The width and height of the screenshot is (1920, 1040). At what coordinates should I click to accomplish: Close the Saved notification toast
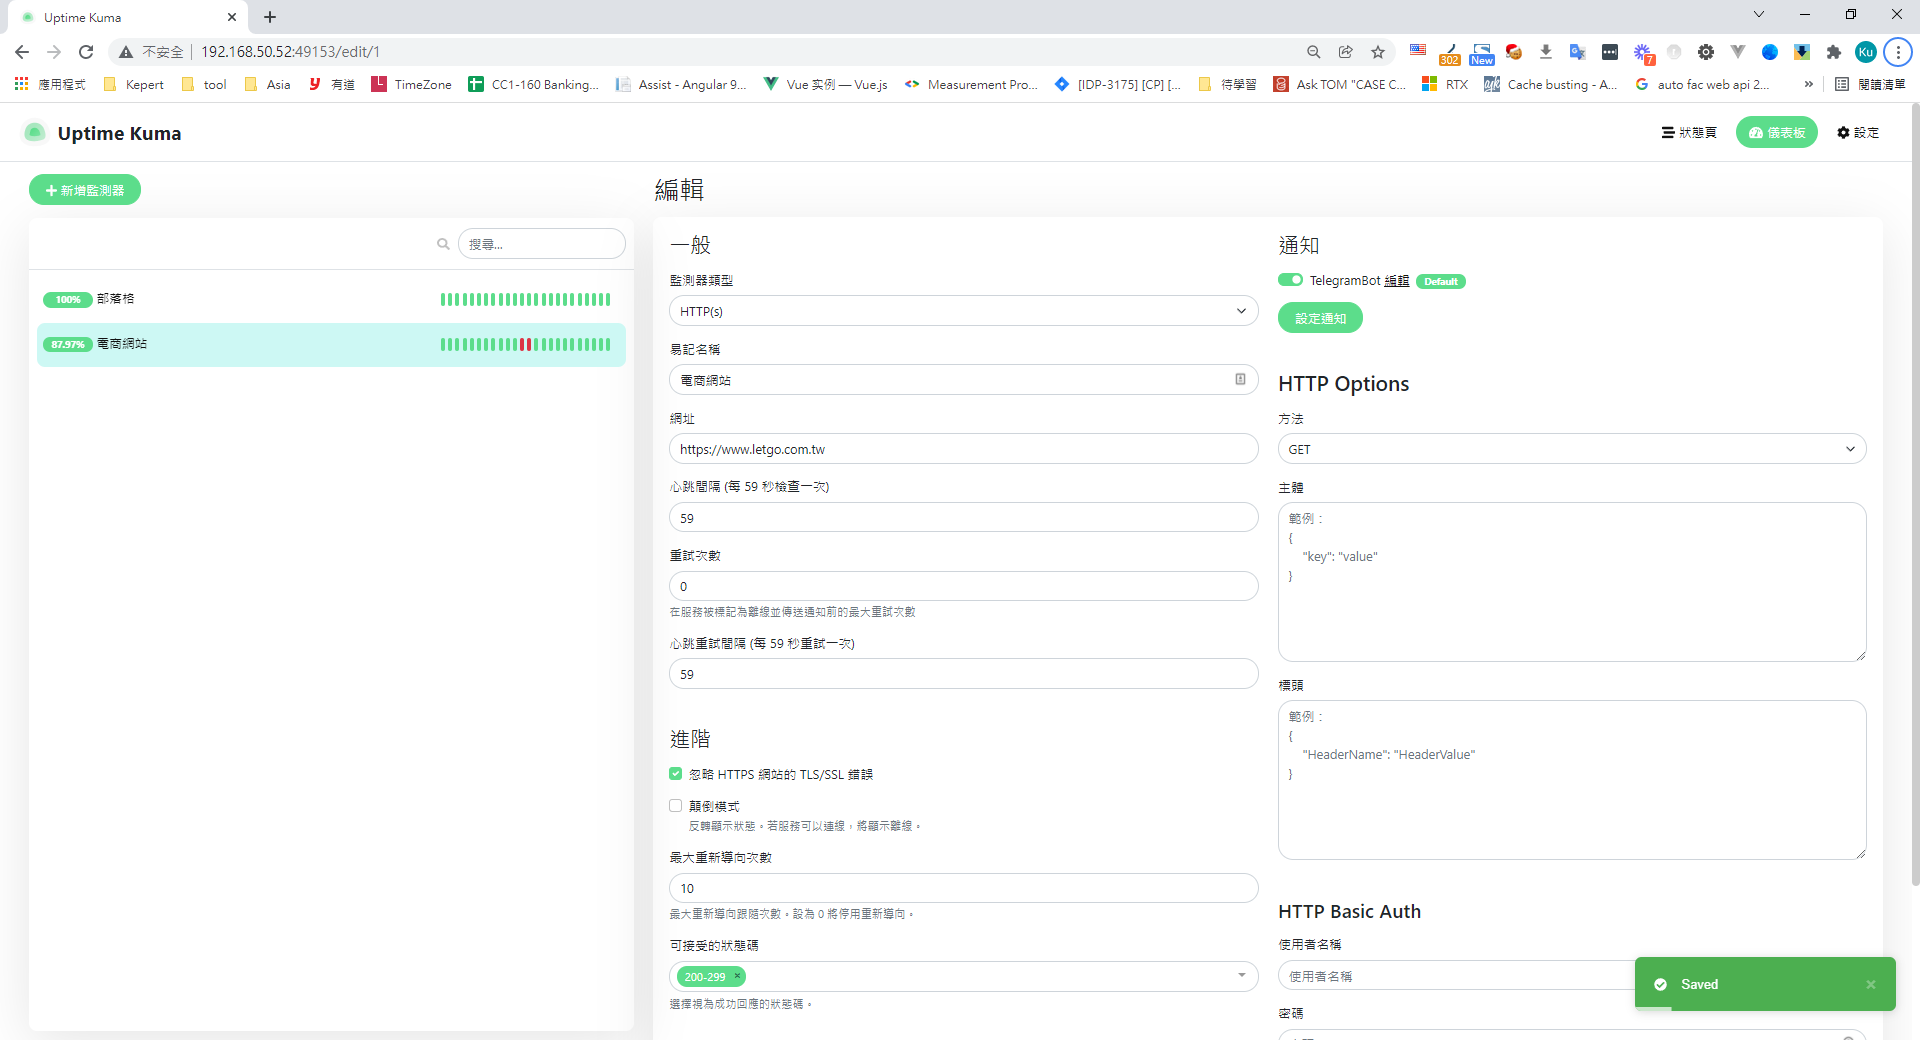pyautogui.click(x=1870, y=985)
